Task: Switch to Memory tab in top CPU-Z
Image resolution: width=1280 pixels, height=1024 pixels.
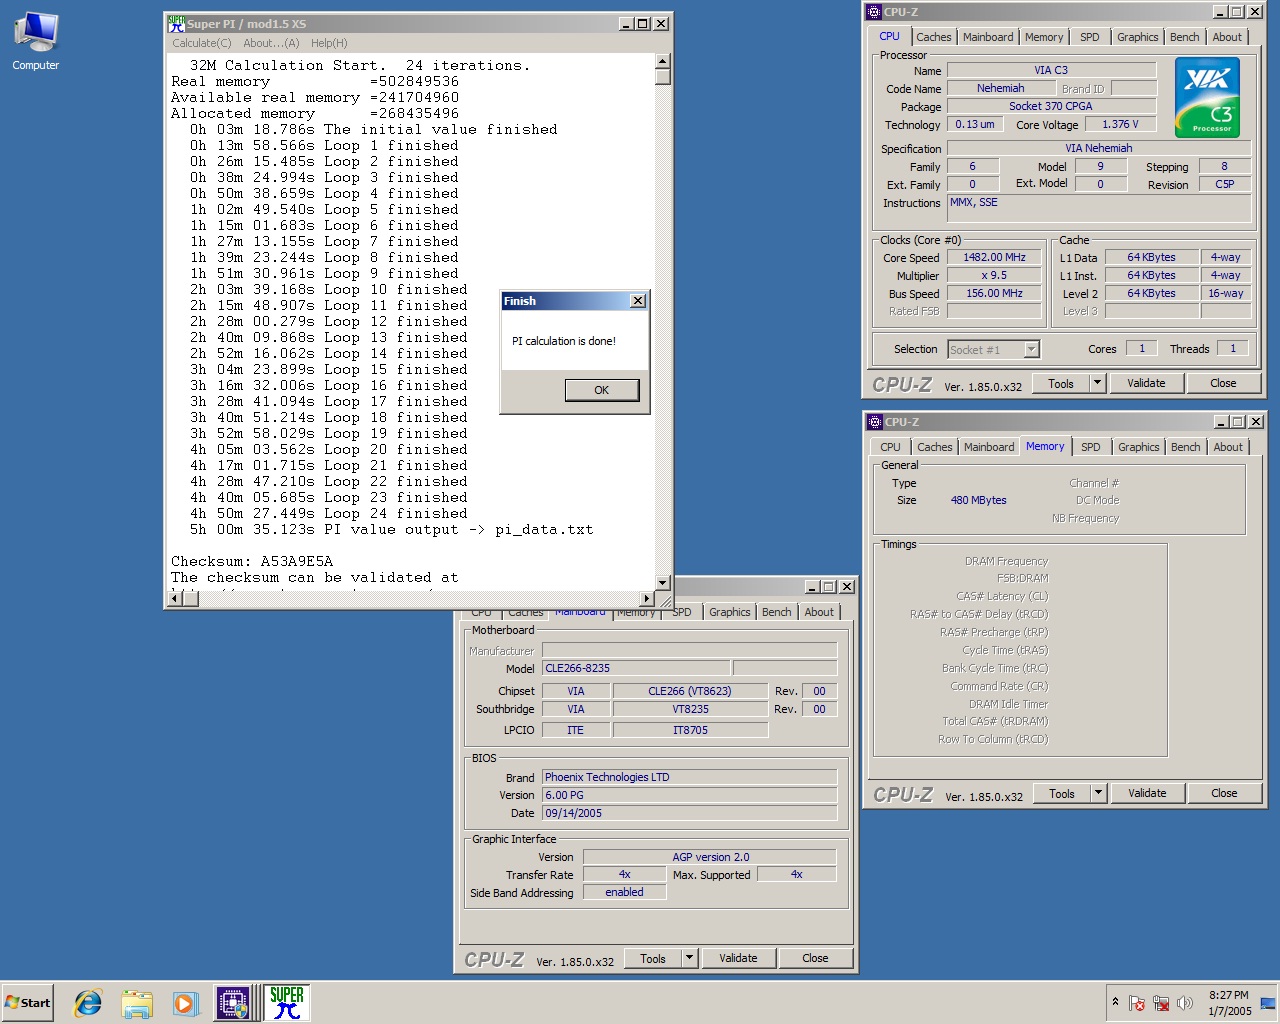Action: pyautogui.click(x=1044, y=37)
